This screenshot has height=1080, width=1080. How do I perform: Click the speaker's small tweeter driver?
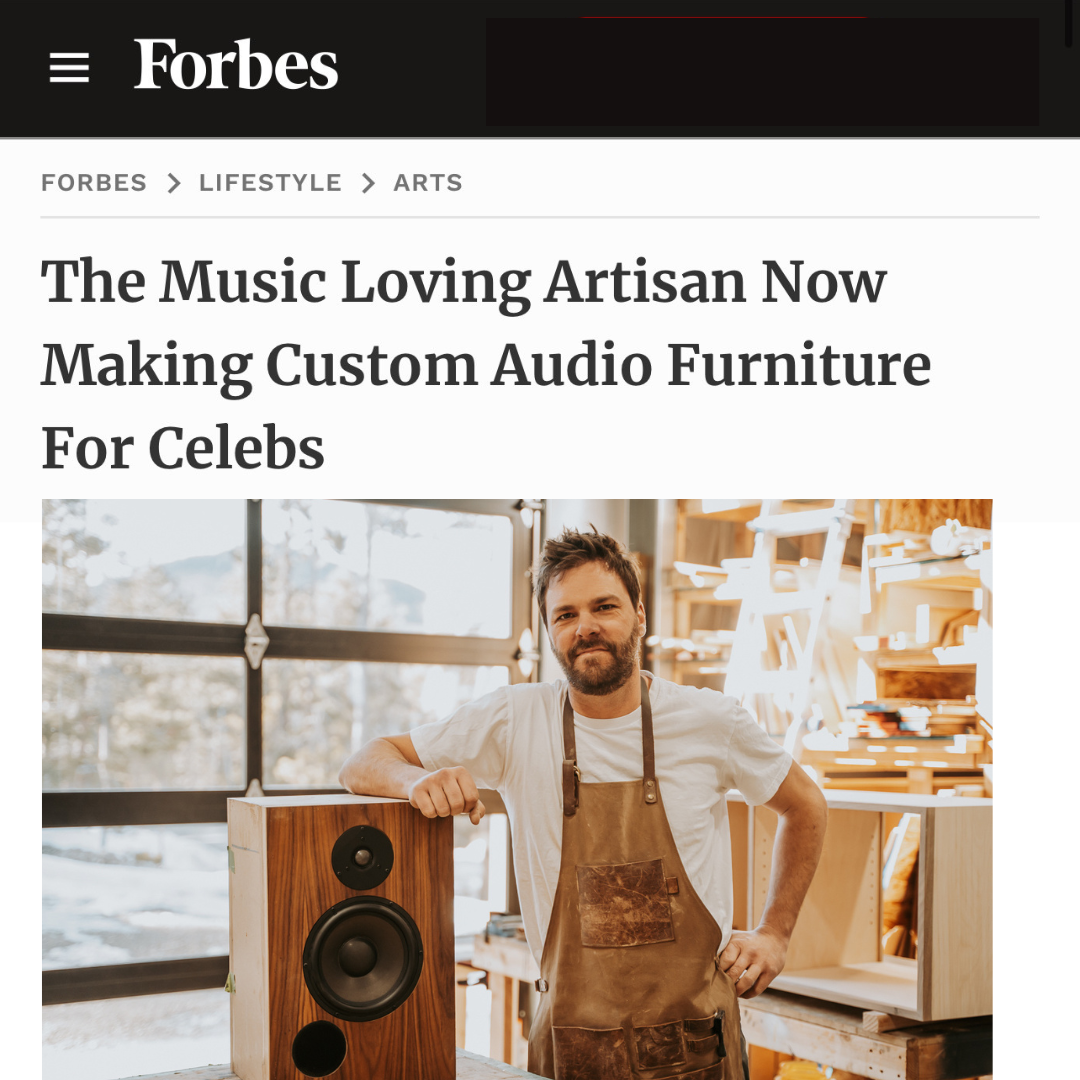point(362,858)
